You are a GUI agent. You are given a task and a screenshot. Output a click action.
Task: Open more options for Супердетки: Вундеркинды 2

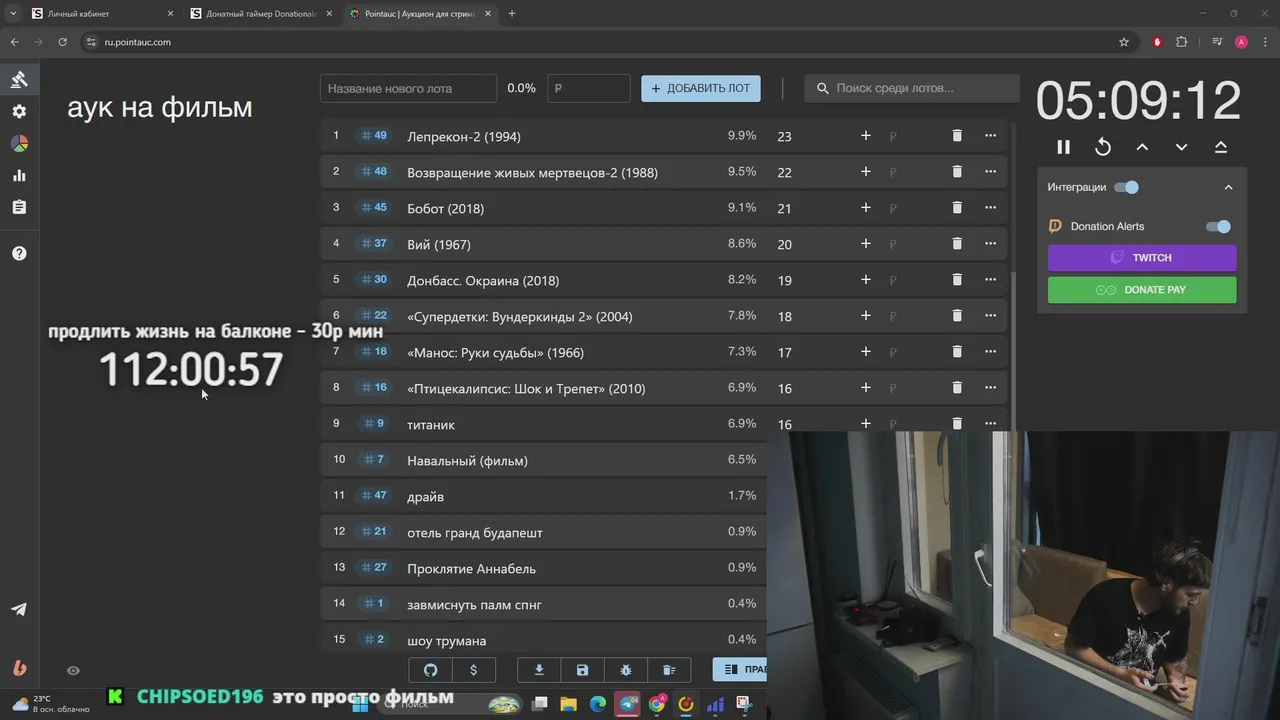pos(991,315)
